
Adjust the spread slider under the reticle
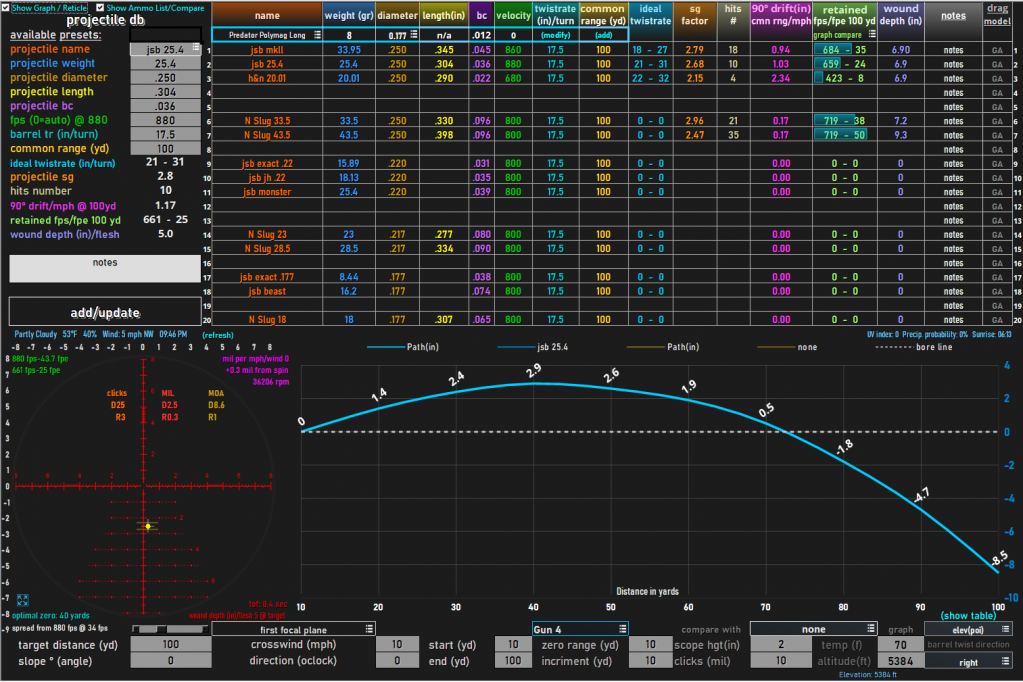pyautogui.click(x=170, y=628)
